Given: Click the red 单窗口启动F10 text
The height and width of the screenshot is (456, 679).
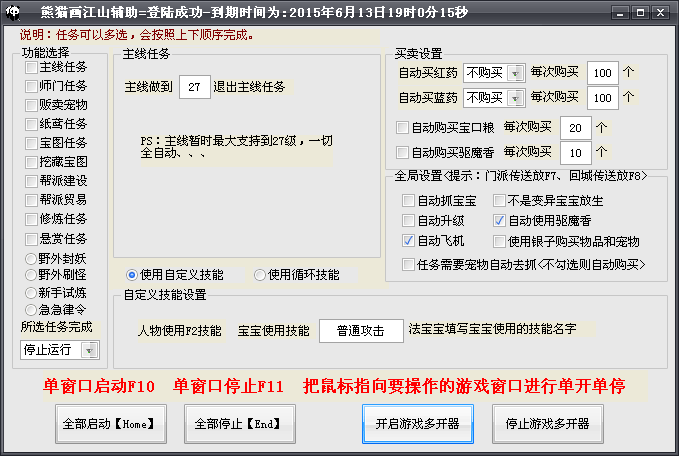Looking at the screenshot, I should [99, 386].
